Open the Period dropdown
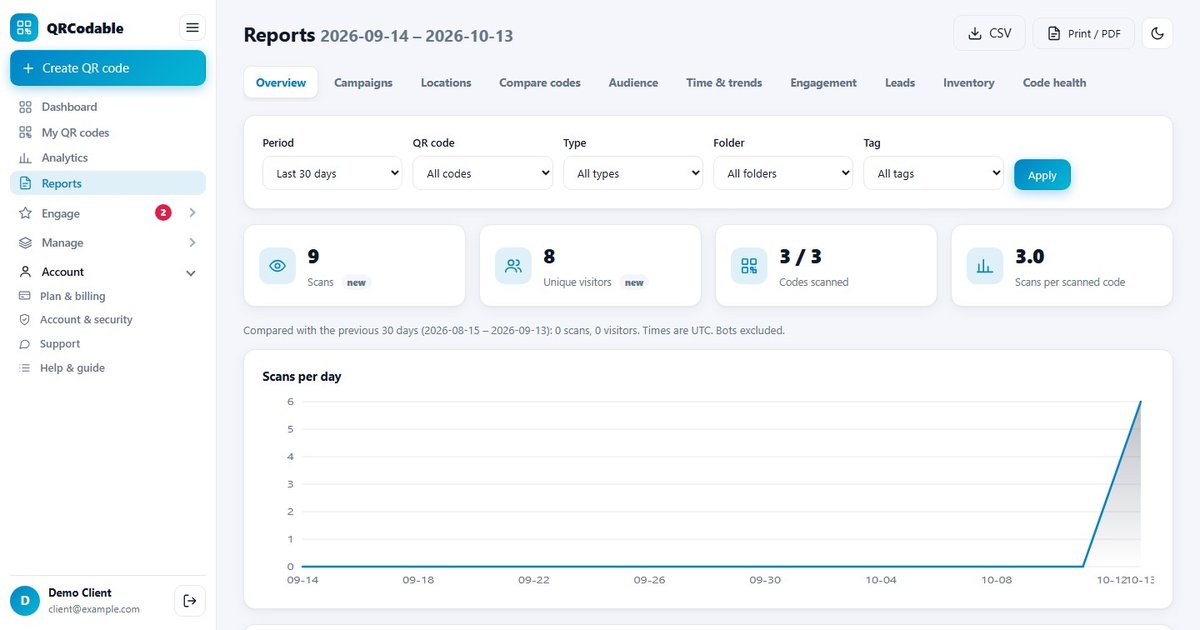 click(332, 173)
